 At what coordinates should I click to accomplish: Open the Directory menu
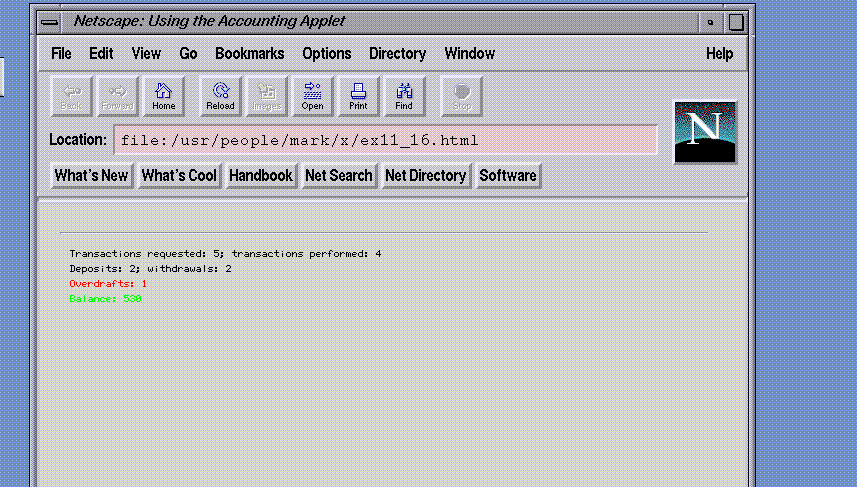[397, 54]
